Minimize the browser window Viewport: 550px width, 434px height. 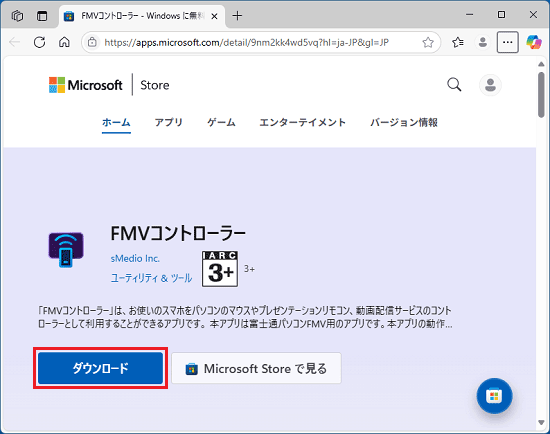[x=469, y=15]
